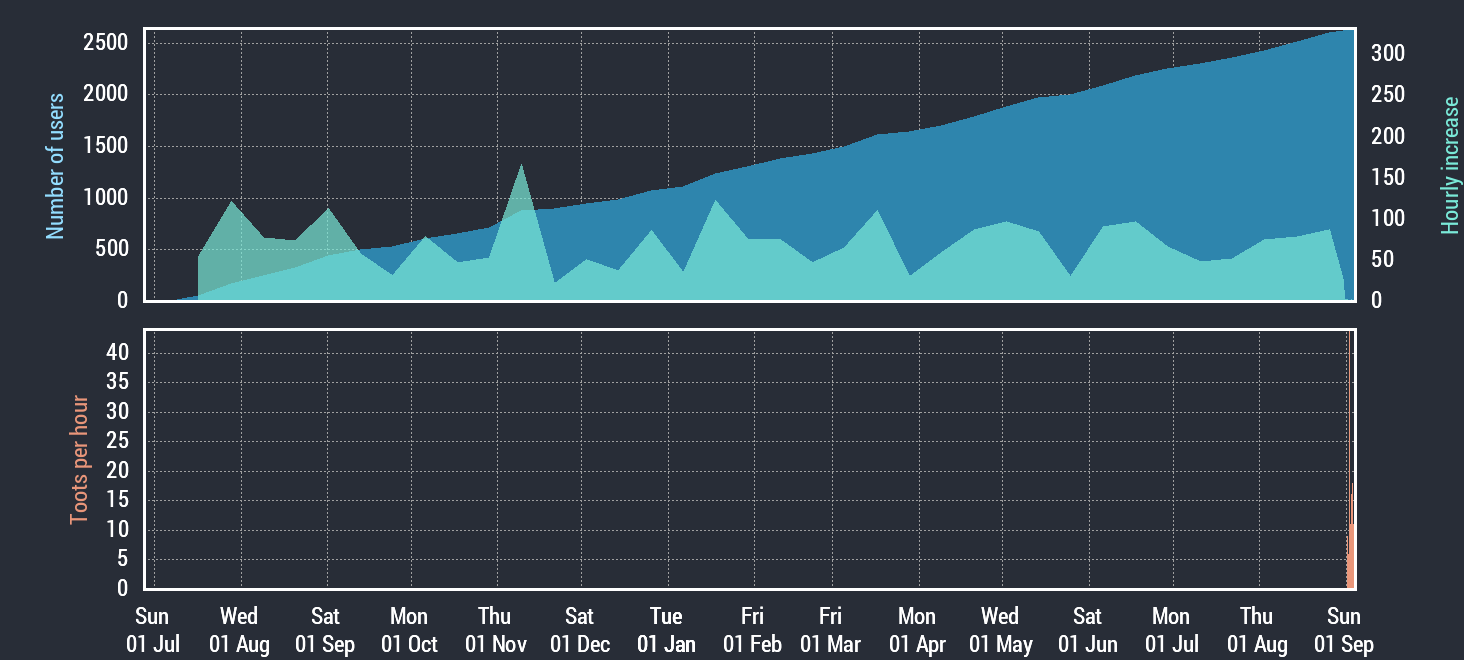Click the 'Number of users' axis title
1464x660 pixels.
click(x=56, y=166)
